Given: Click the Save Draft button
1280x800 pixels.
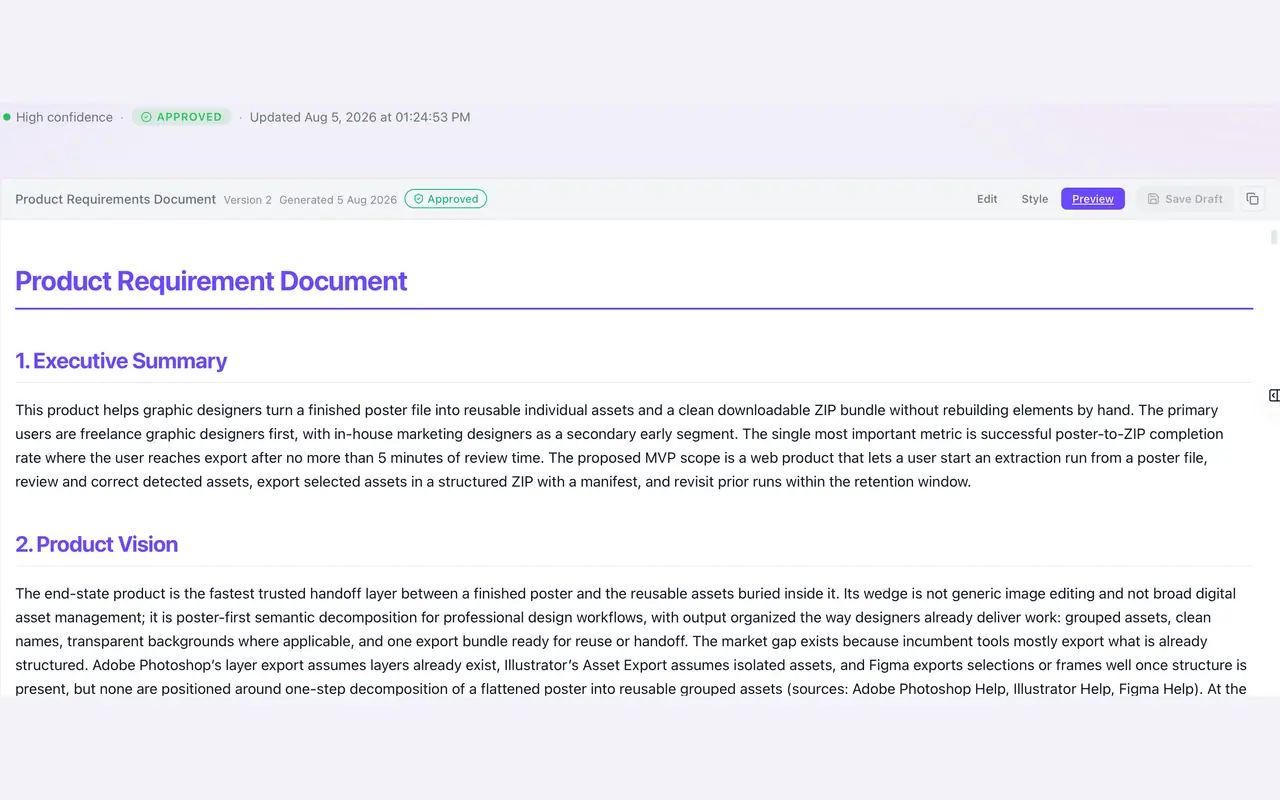Looking at the screenshot, I should pyautogui.click(x=1185, y=199).
